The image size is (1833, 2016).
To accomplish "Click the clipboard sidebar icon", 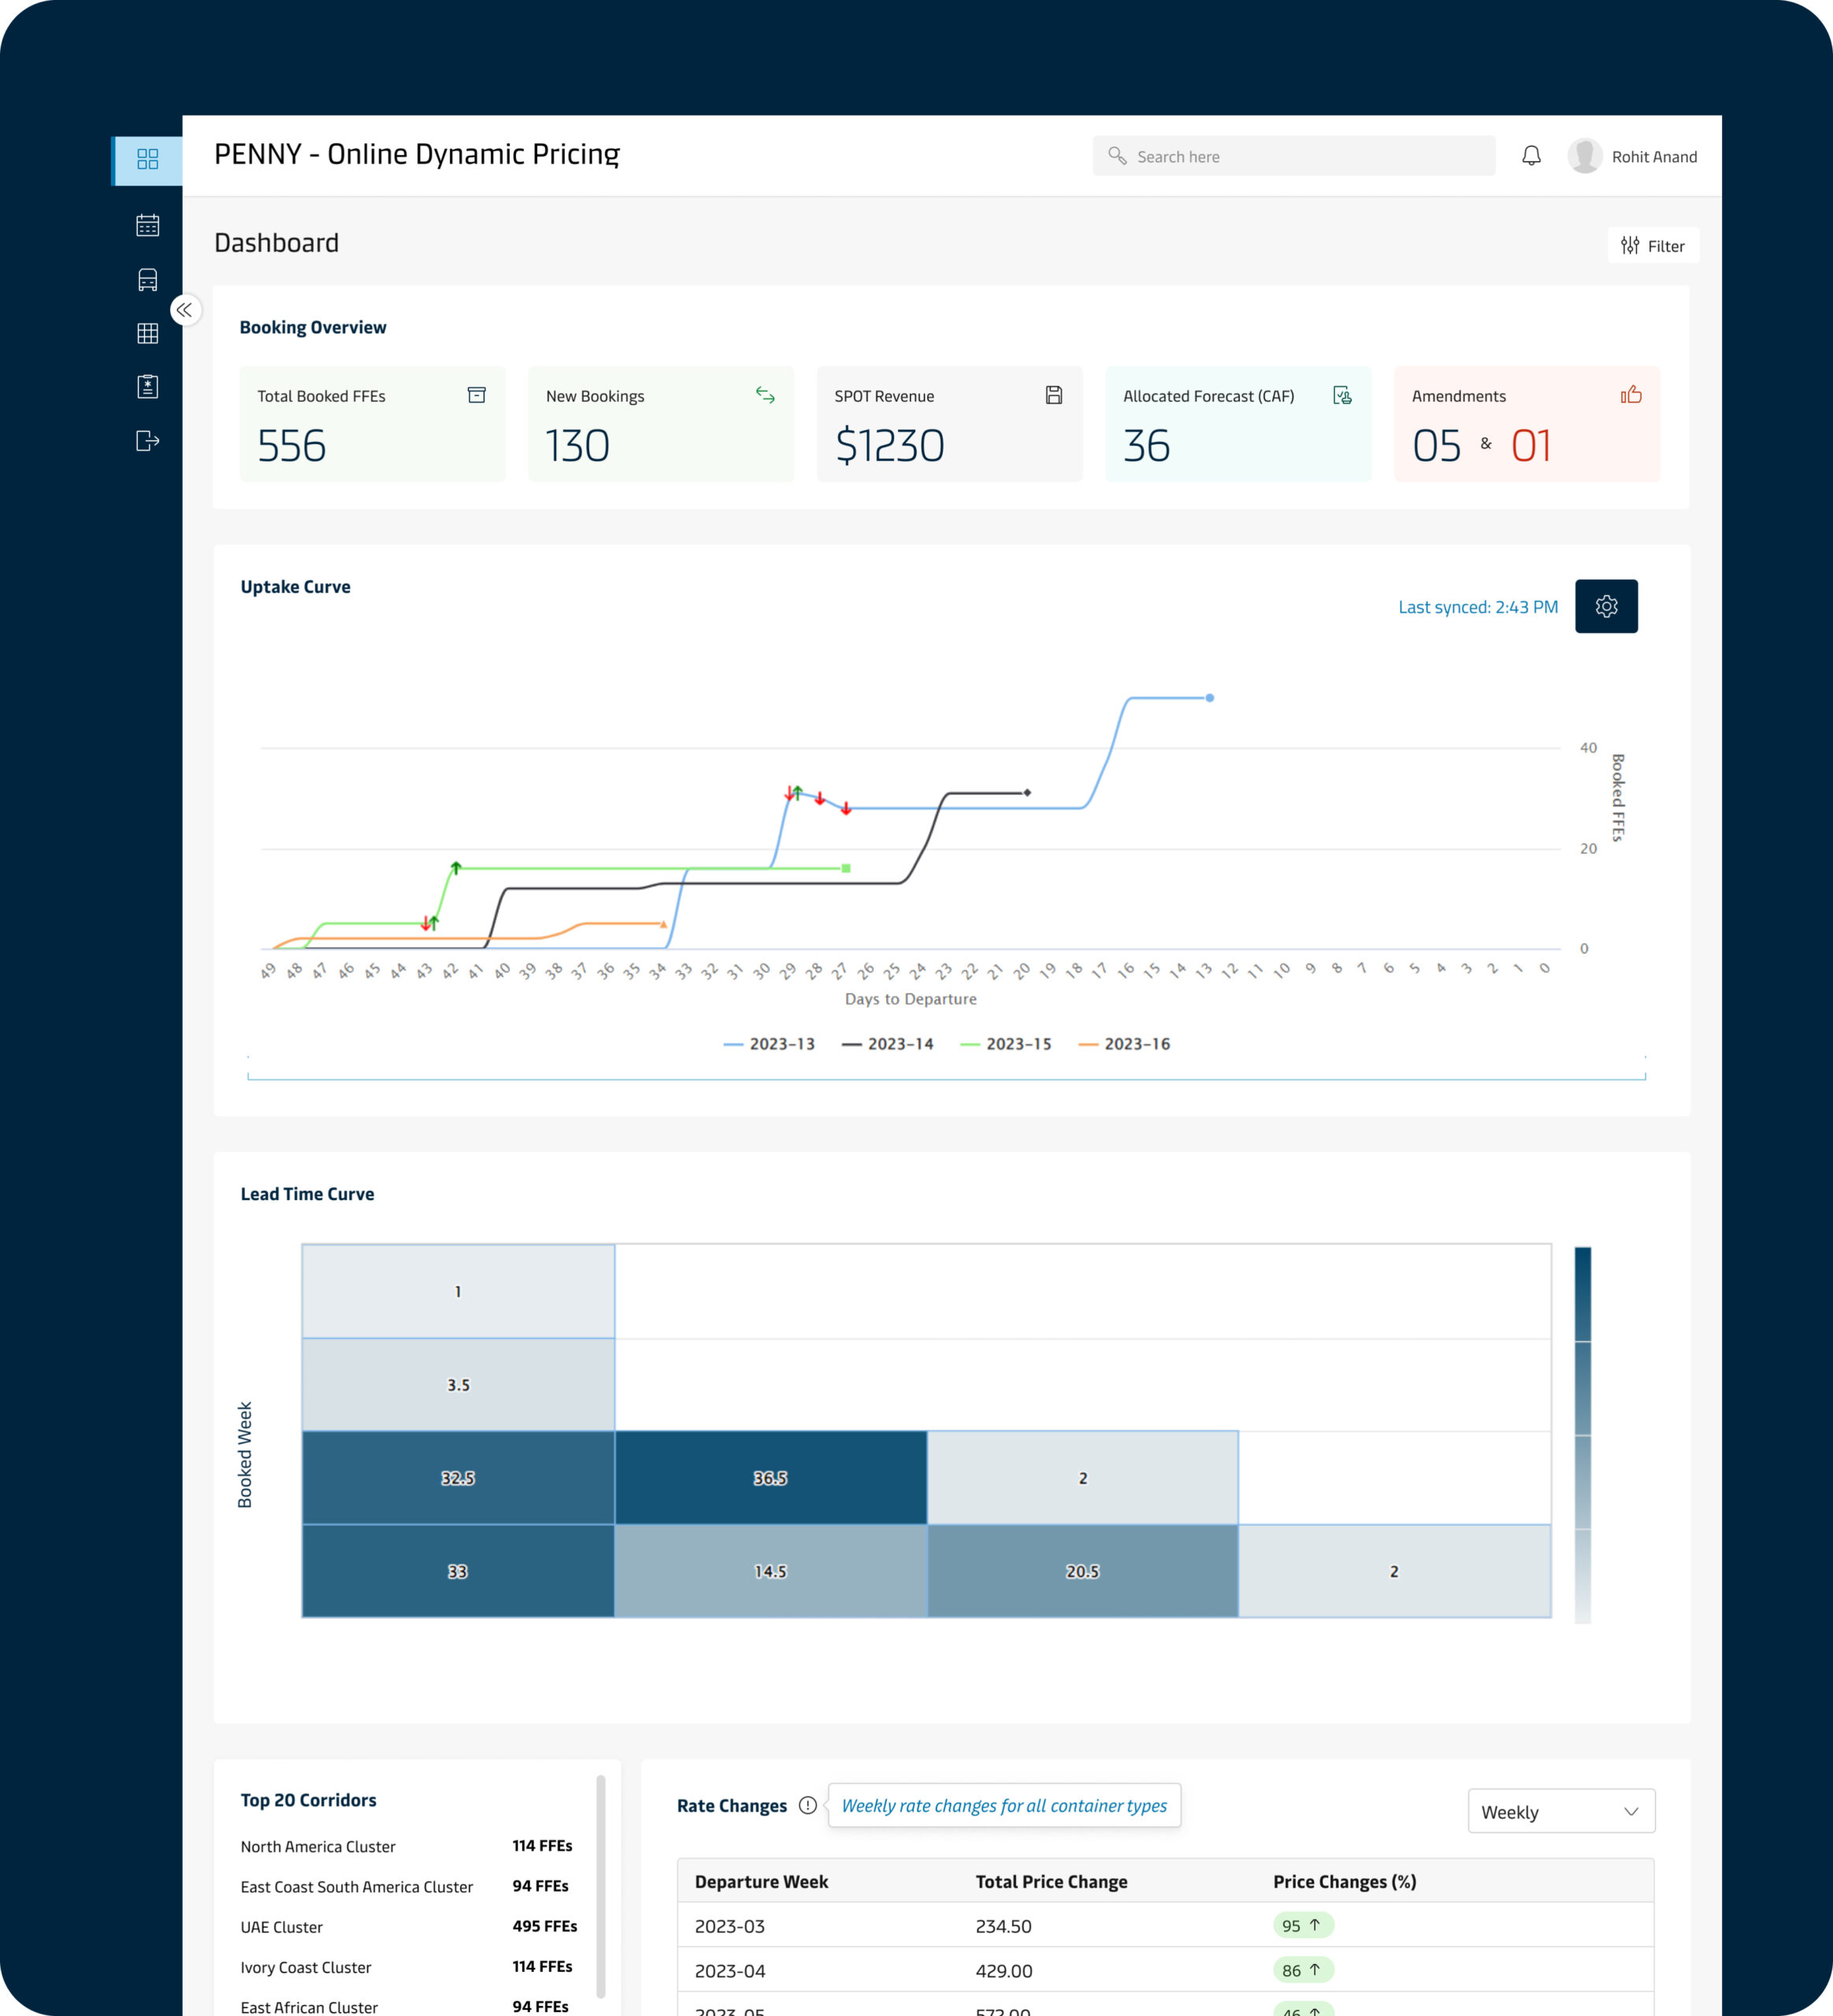I will pyautogui.click(x=147, y=387).
